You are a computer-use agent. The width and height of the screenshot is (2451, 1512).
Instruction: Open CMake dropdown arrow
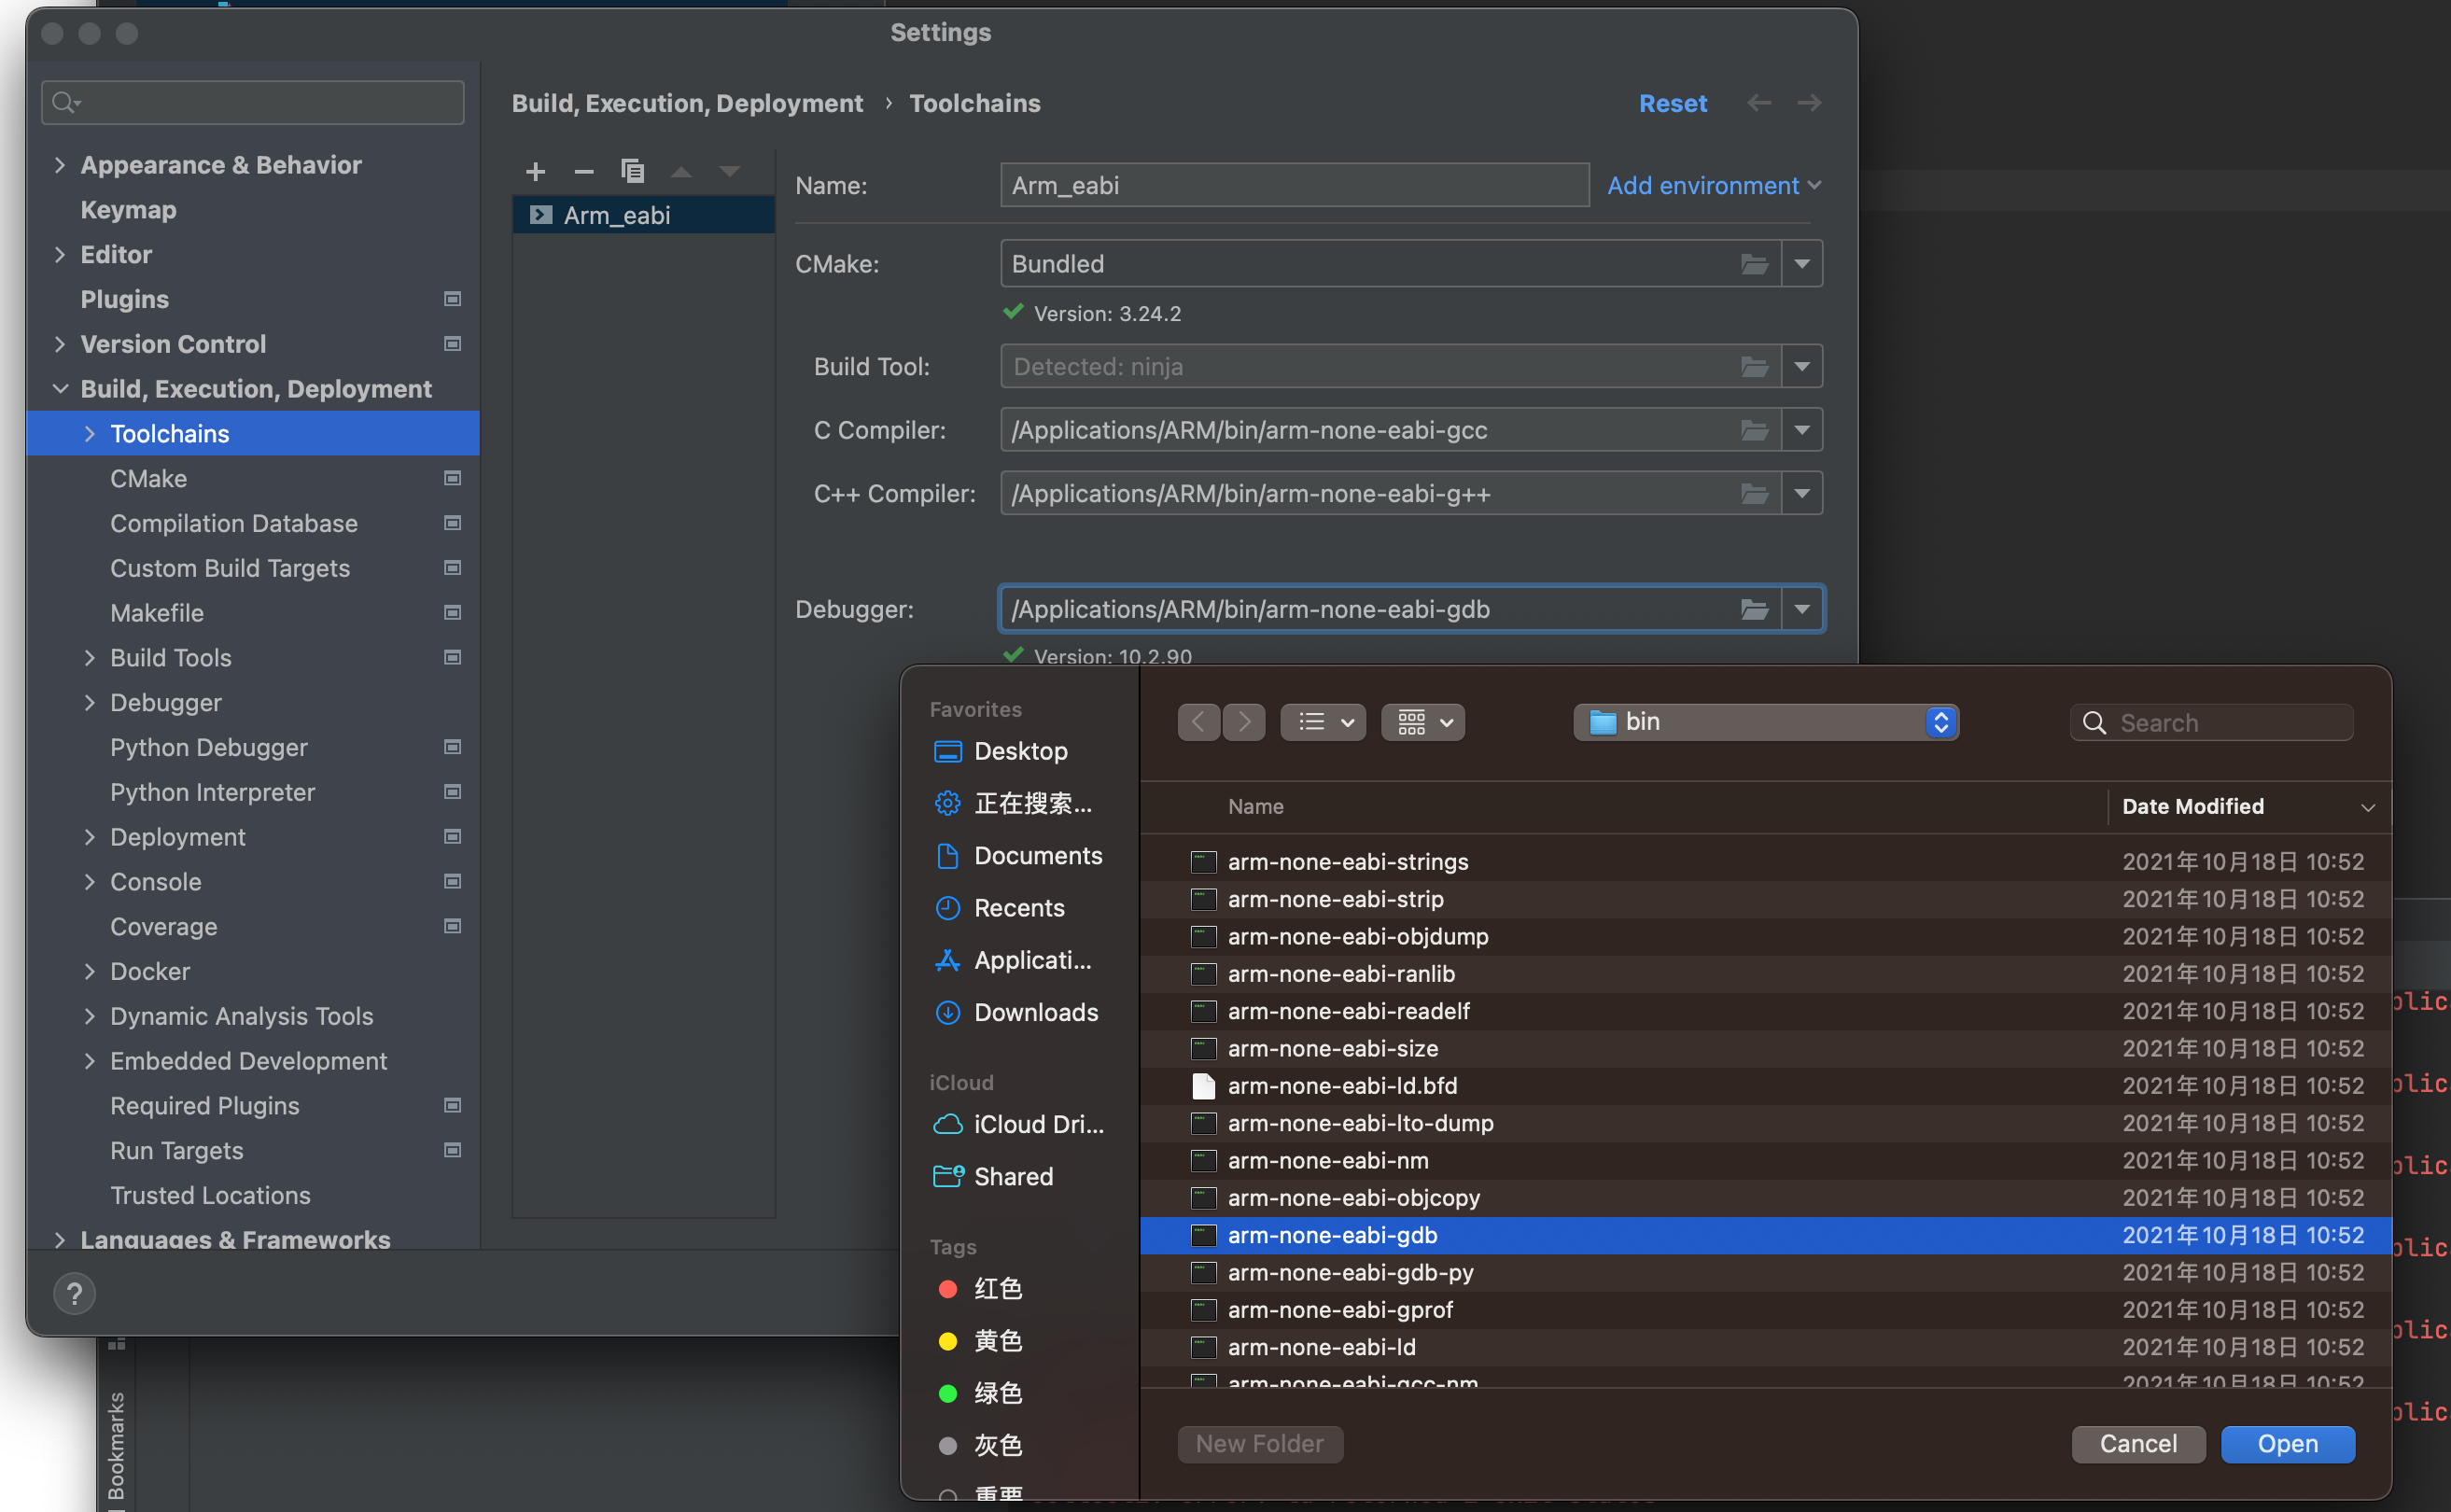pos(1802,264)
